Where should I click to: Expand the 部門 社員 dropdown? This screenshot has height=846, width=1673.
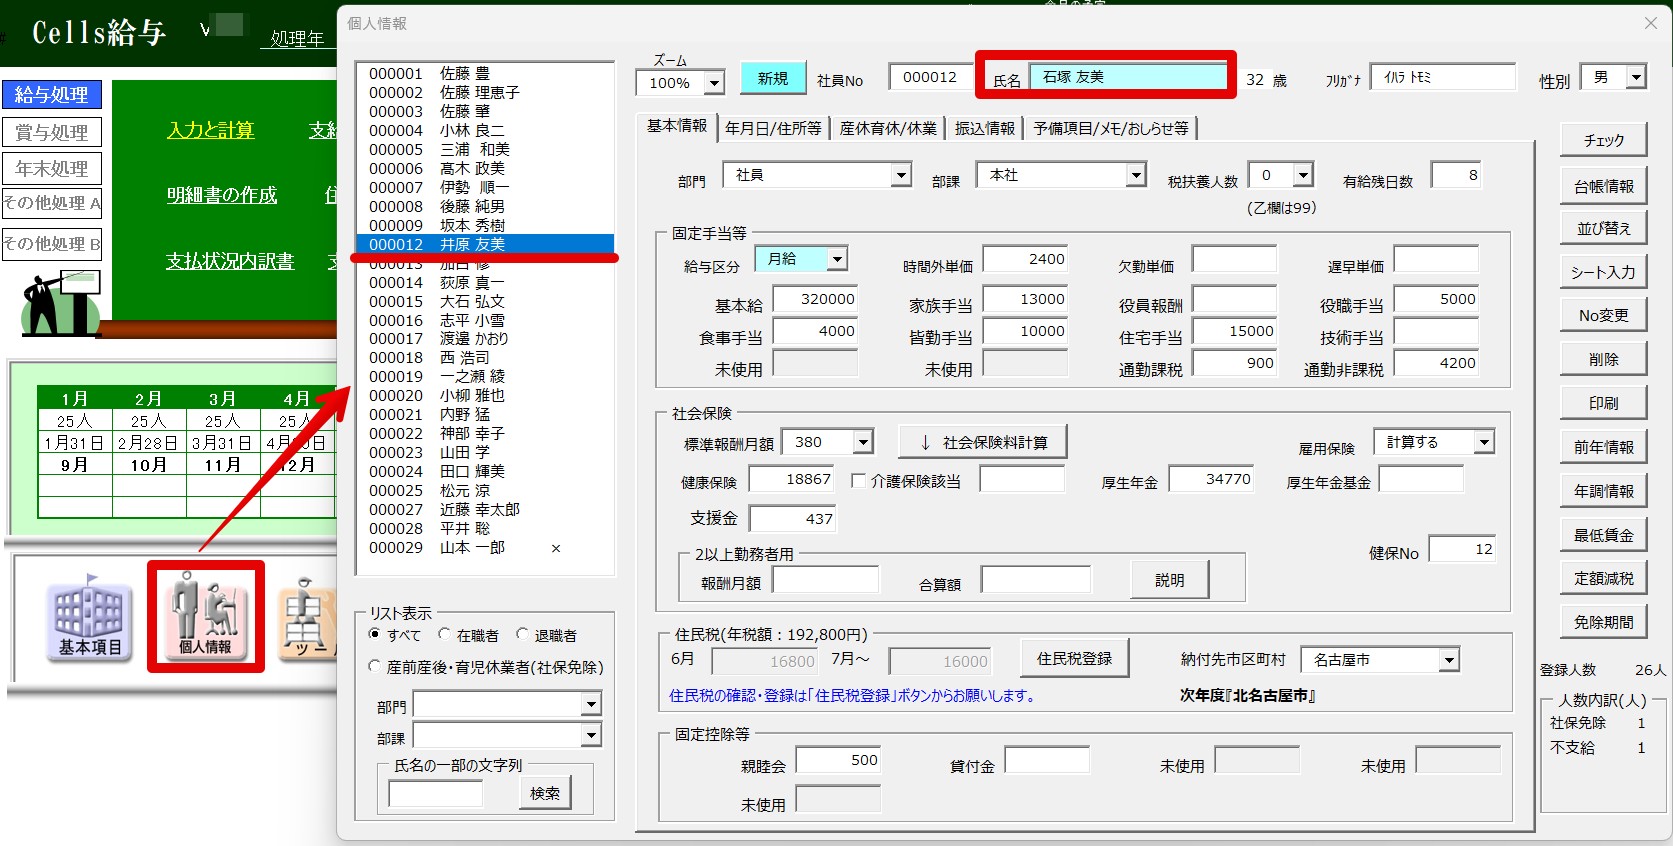tap(901, 175)
